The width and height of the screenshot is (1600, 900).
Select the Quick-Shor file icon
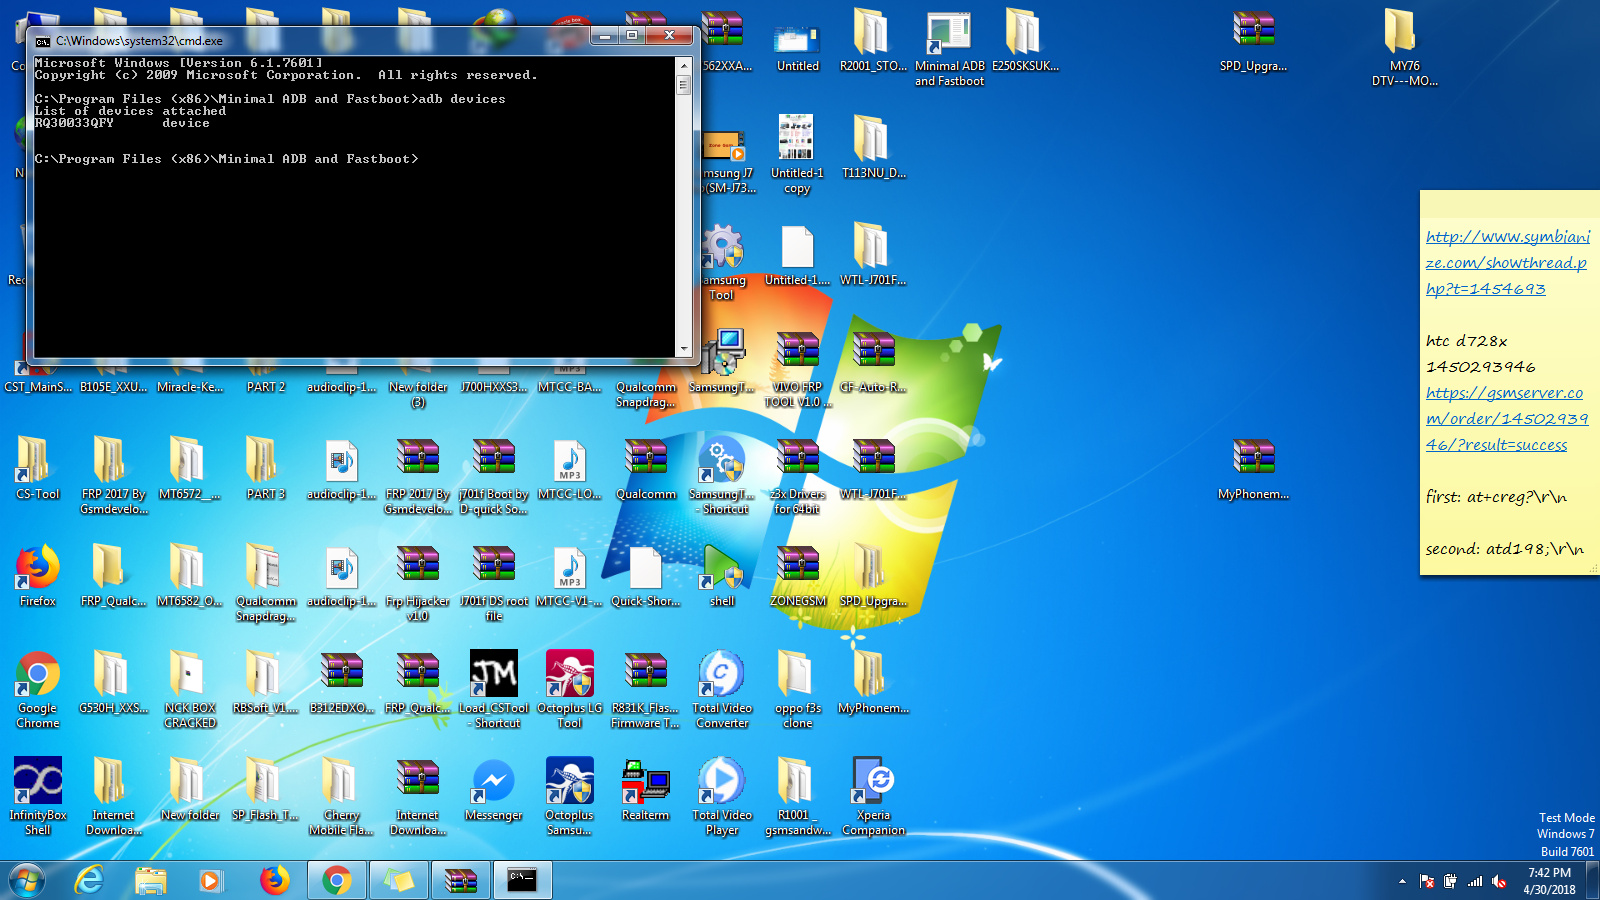(645, 576)
